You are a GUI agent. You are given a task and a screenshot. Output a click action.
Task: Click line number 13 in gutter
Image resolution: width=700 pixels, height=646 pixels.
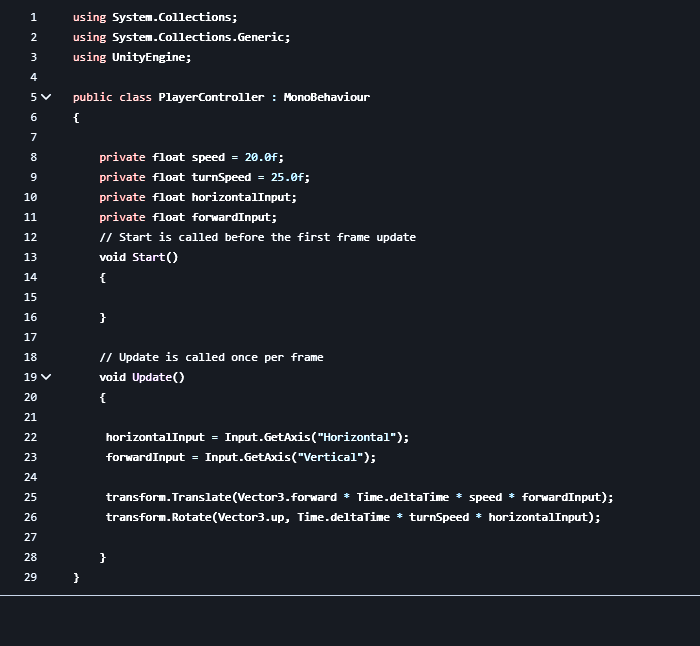(30, 257)
